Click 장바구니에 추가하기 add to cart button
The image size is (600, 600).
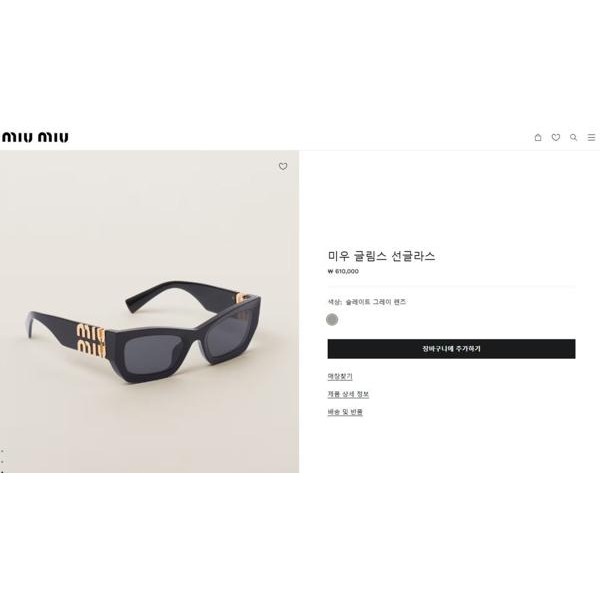(x=451, y=349)
